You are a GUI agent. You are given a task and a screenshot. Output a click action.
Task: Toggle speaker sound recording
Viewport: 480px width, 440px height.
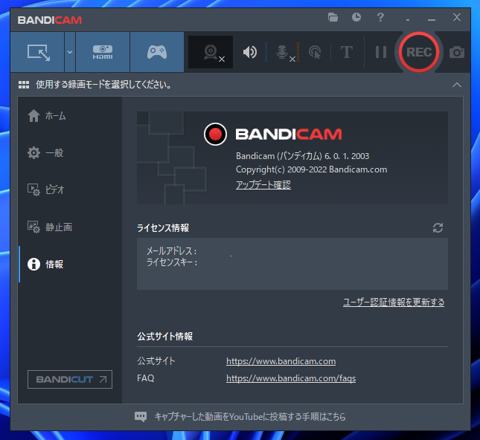[x=250, y=52]
